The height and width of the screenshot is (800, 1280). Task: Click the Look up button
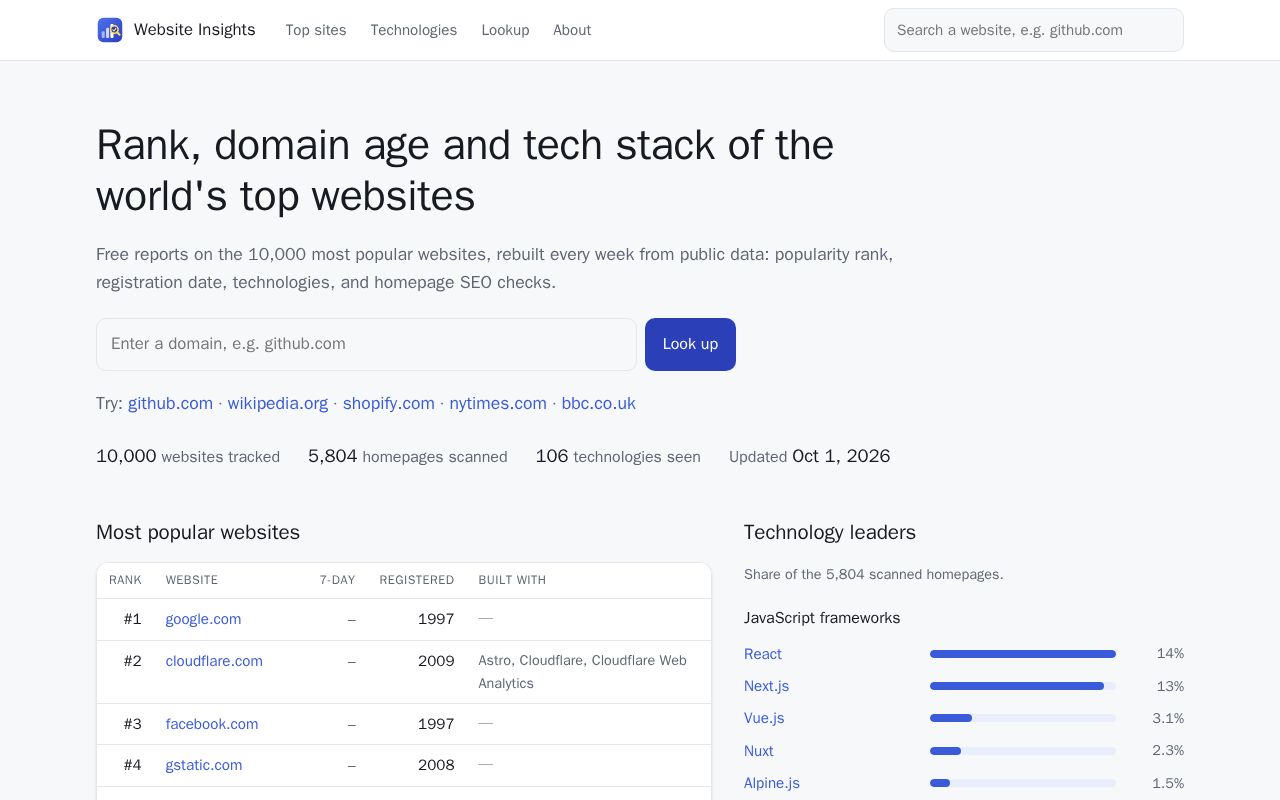pyautogui.click(x=690, y=344)
